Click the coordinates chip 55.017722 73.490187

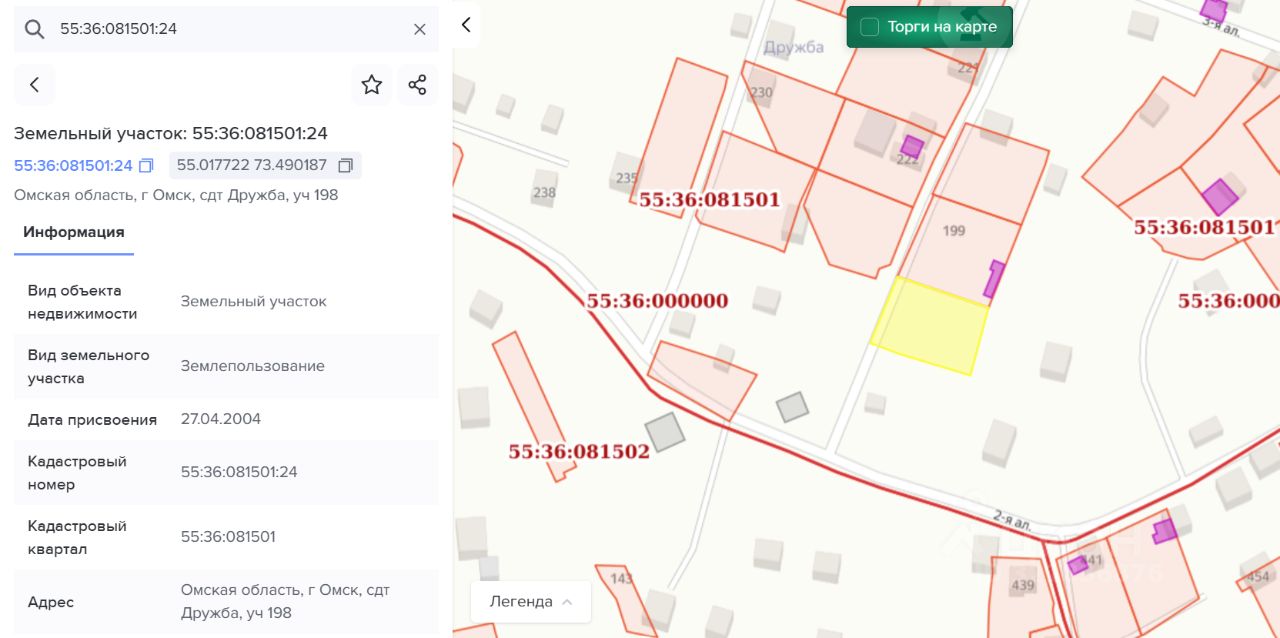(x=265, y=165)
